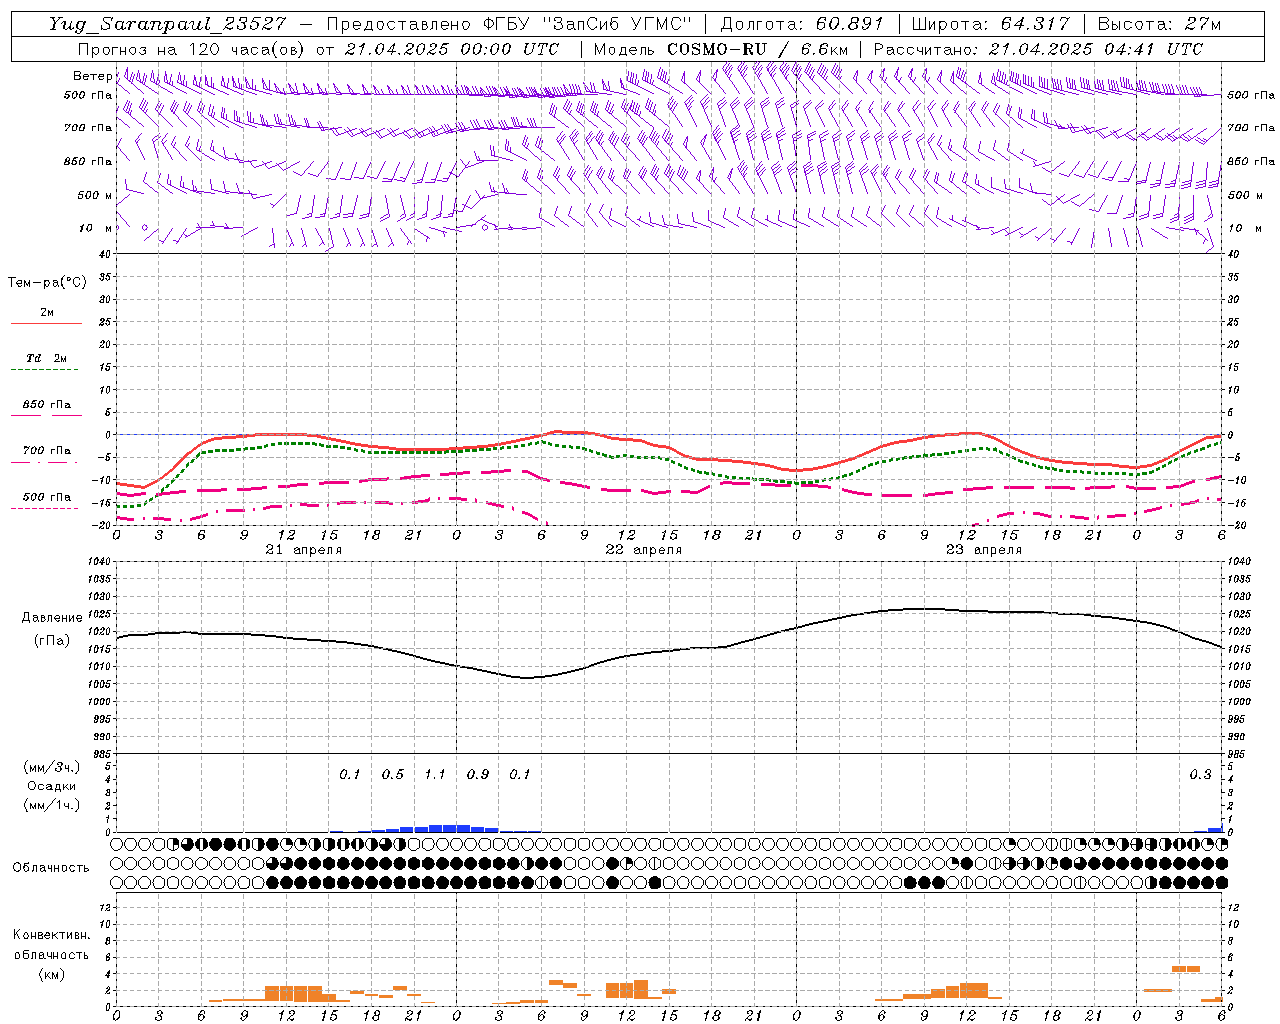Select the longitude value Долгота: 60.891
Screen dimensions: 1280x1024
click(x=802, y=24)
